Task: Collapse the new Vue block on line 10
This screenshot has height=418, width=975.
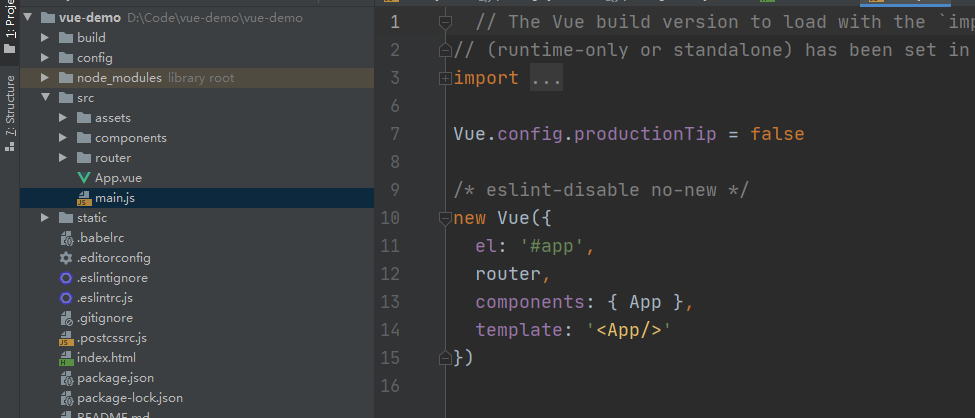Action: coord(445,218)
